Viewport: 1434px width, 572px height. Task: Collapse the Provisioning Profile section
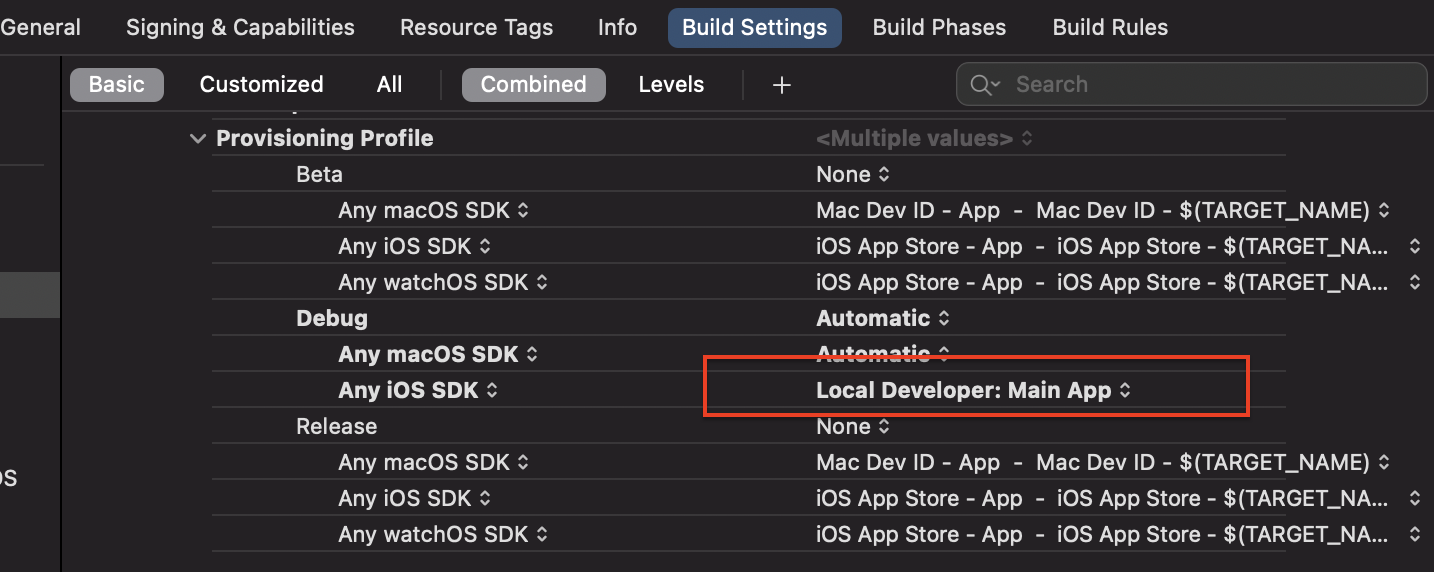point(198,139)
